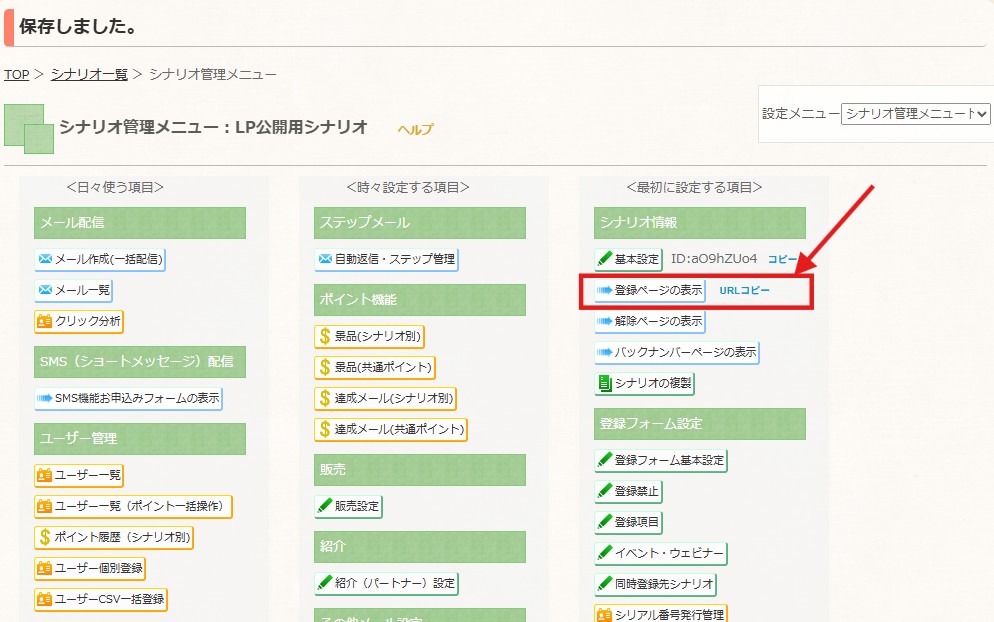Copy the scenario ID with コピー
Image resolution: width=994 pixels, height=622 pixels.
tap(782, 259)
